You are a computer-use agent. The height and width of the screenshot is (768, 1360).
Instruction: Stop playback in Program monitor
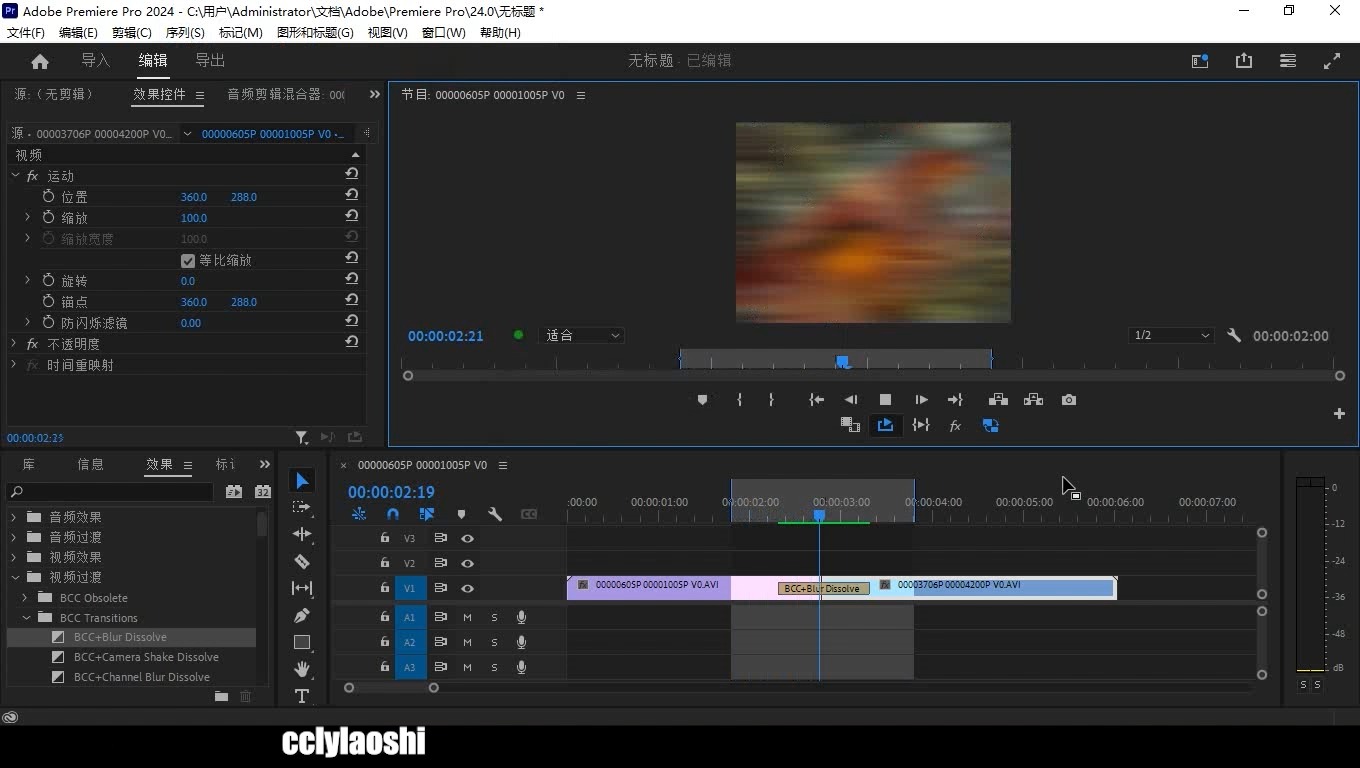[885, 400]
